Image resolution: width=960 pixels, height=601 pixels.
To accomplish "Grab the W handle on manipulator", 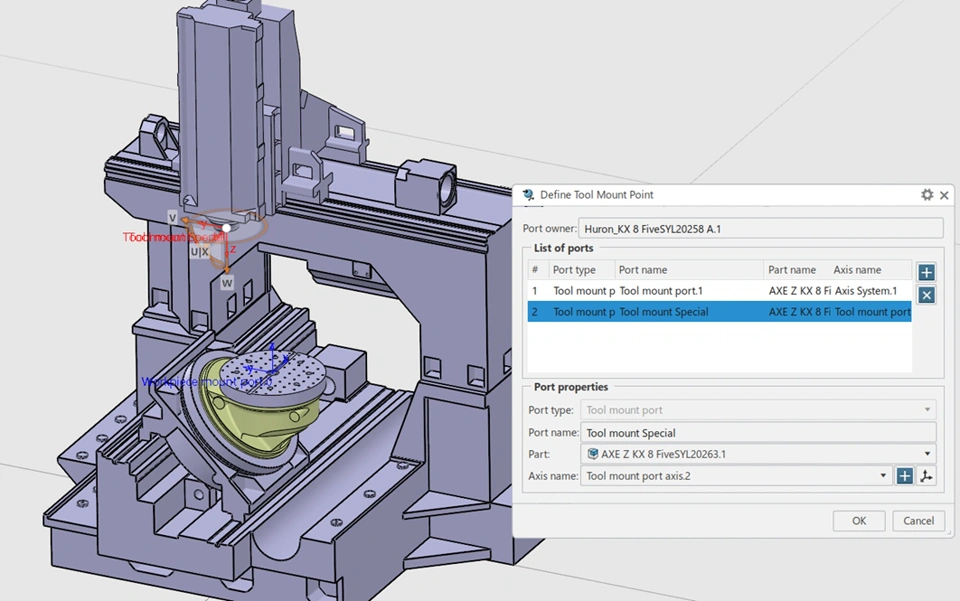I will coord(227,283).
